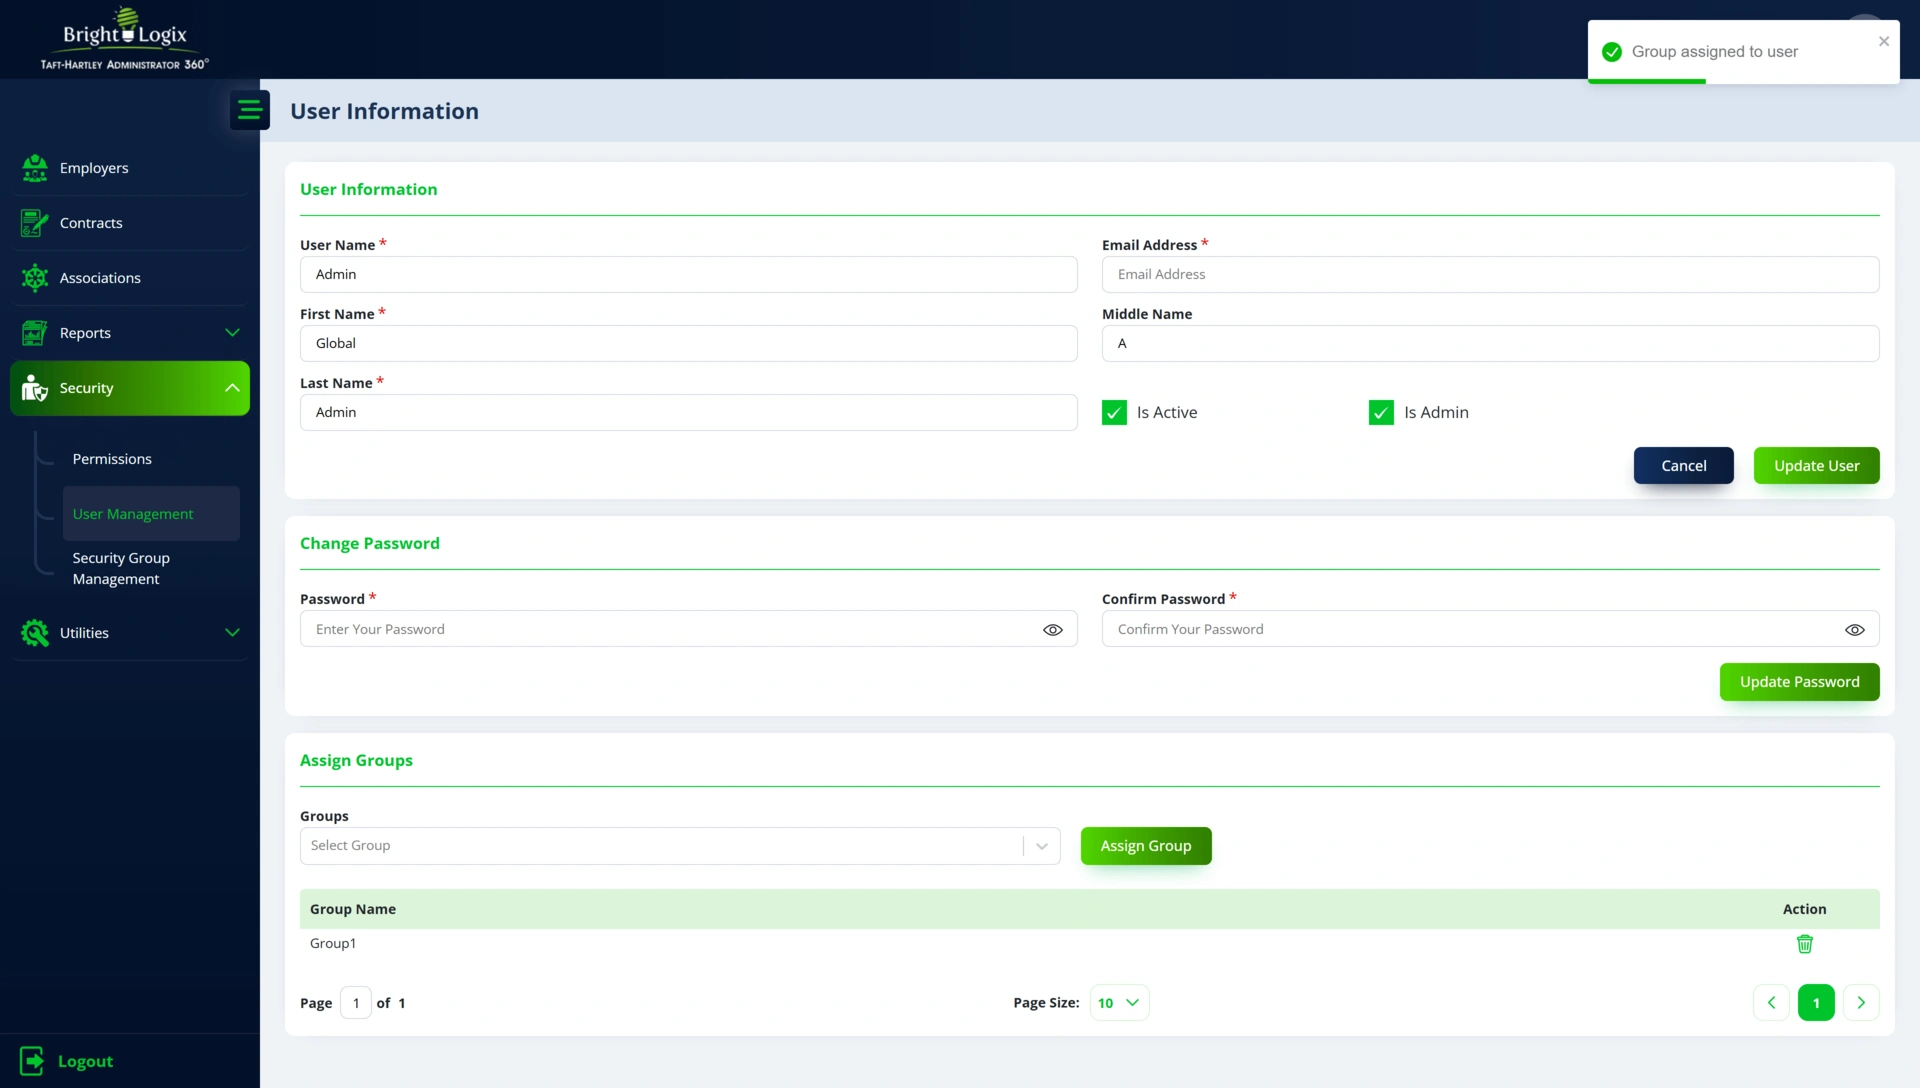This screenshot has width=1920, height=1088.
Task: Click the Logout icon in the sidebar
Action: pyautogui.click(x=32, y=1061)
